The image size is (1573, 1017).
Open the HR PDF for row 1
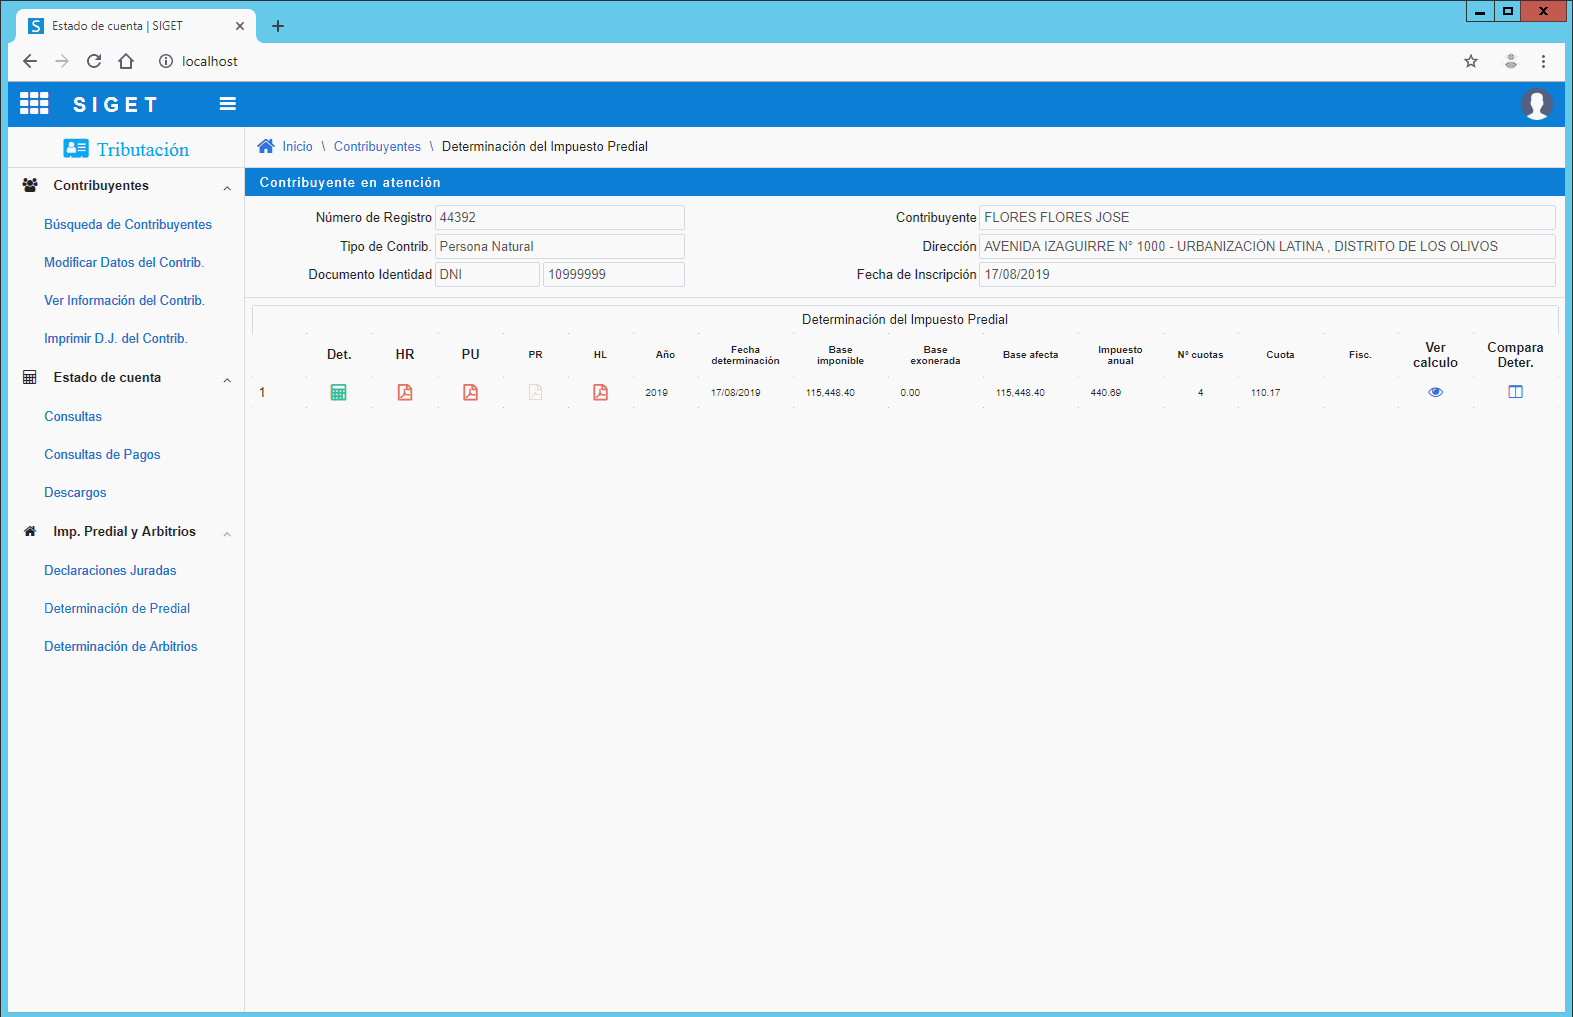(405, 392)
